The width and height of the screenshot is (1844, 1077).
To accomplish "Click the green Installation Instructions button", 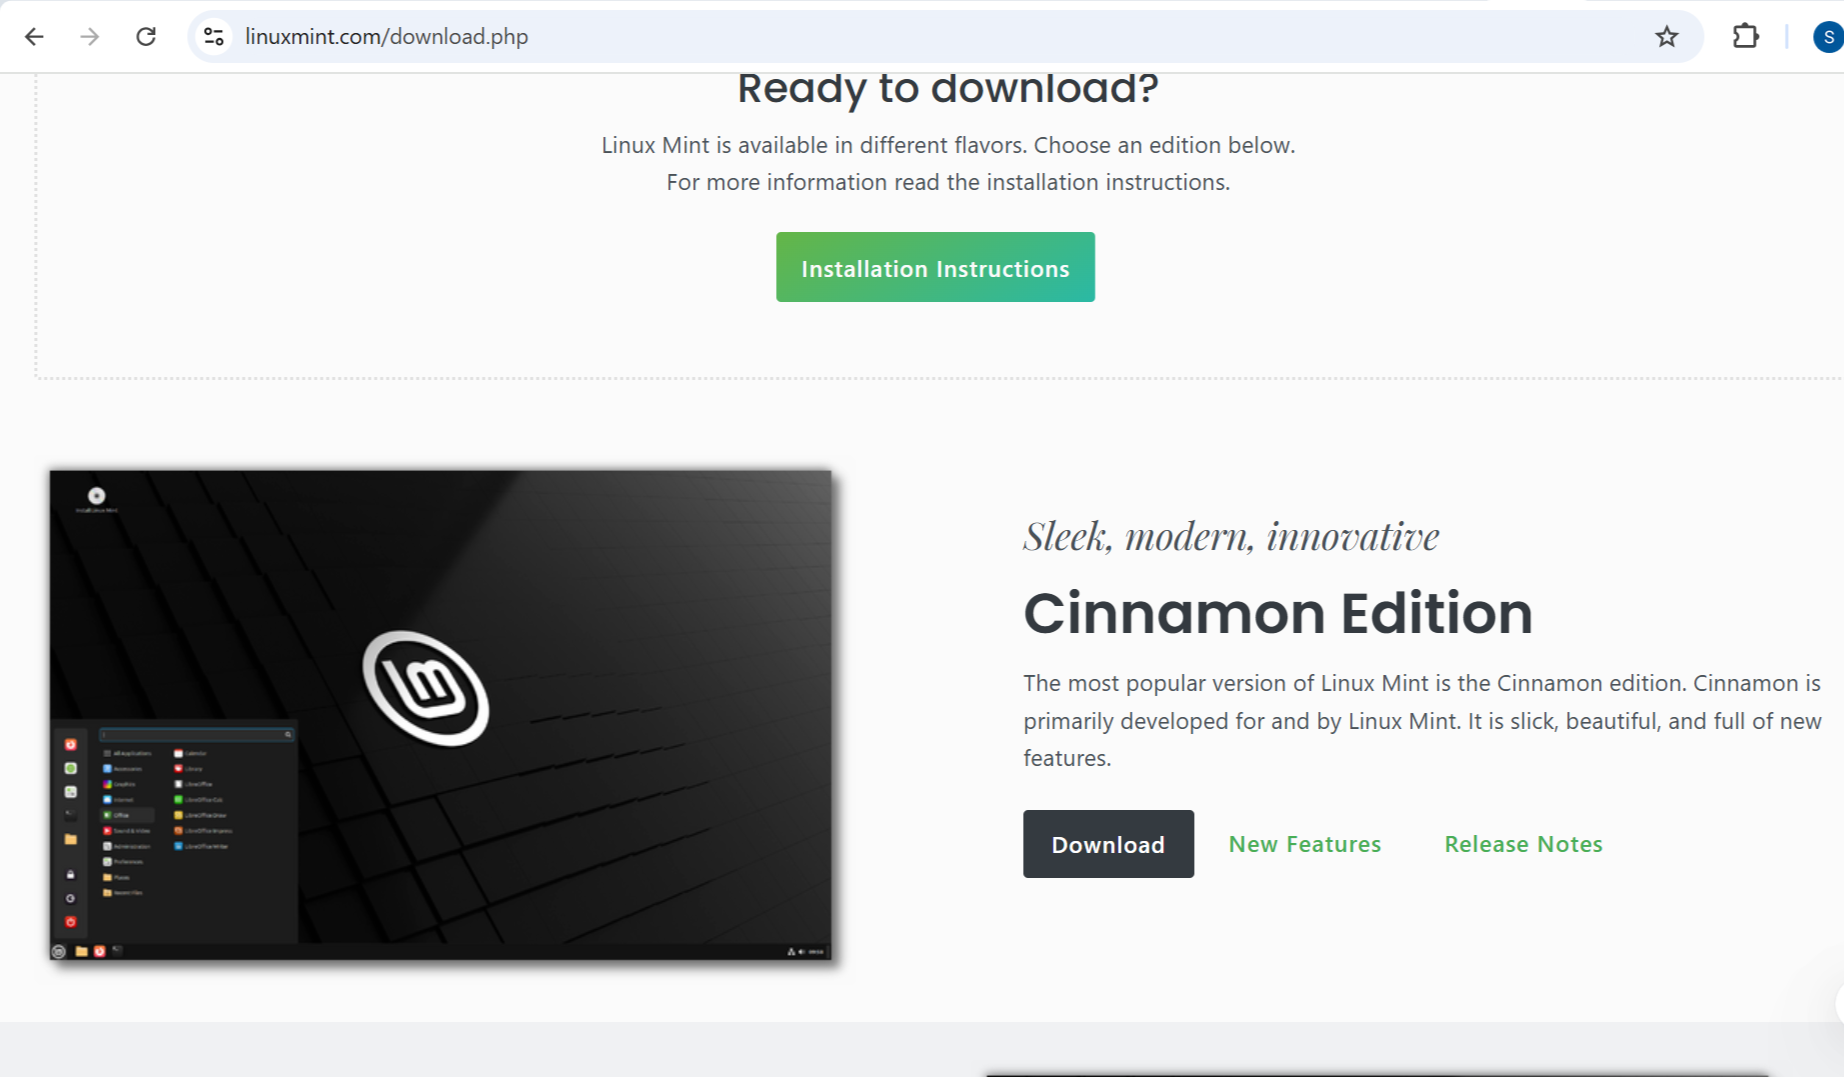I will (935, 268).
